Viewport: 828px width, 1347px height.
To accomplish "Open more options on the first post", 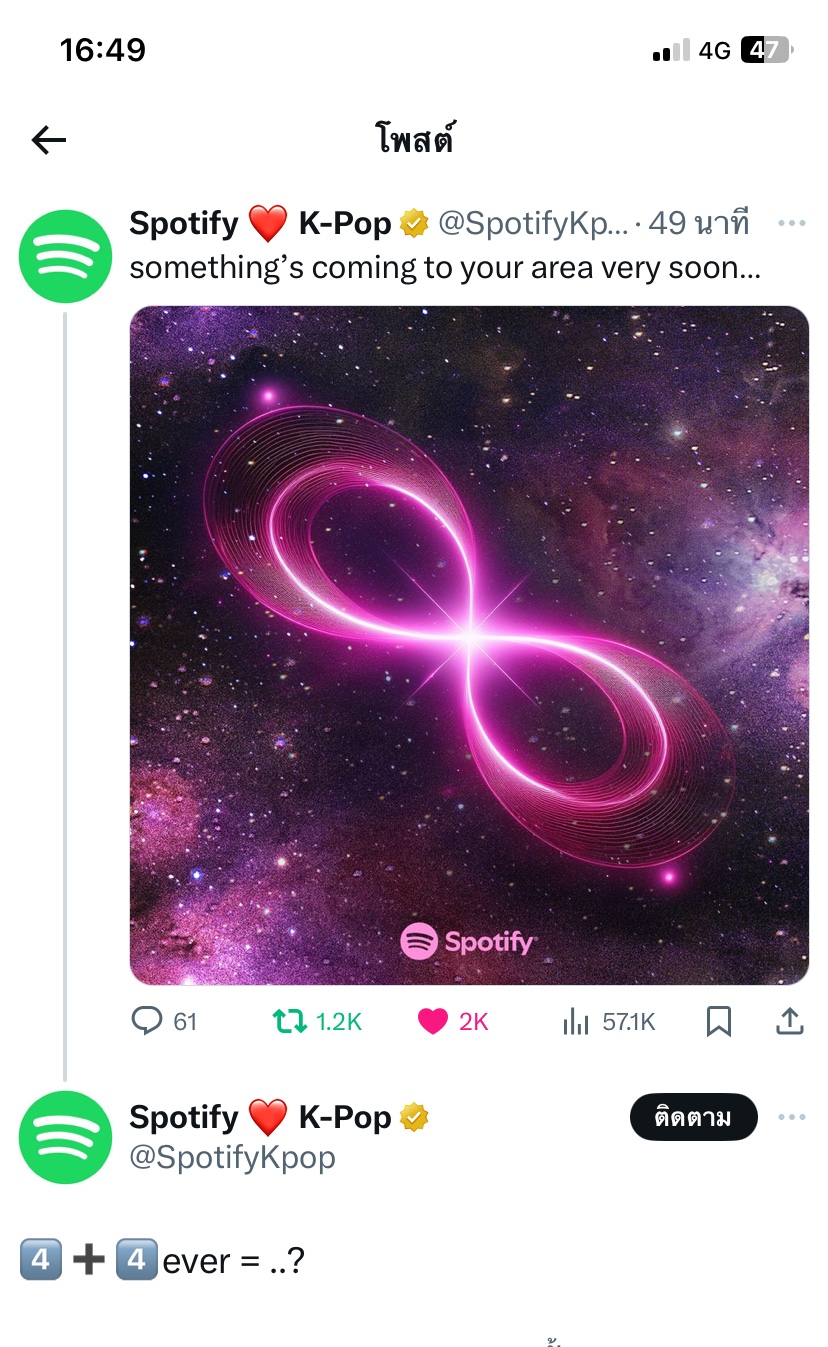I will (791, 223).
